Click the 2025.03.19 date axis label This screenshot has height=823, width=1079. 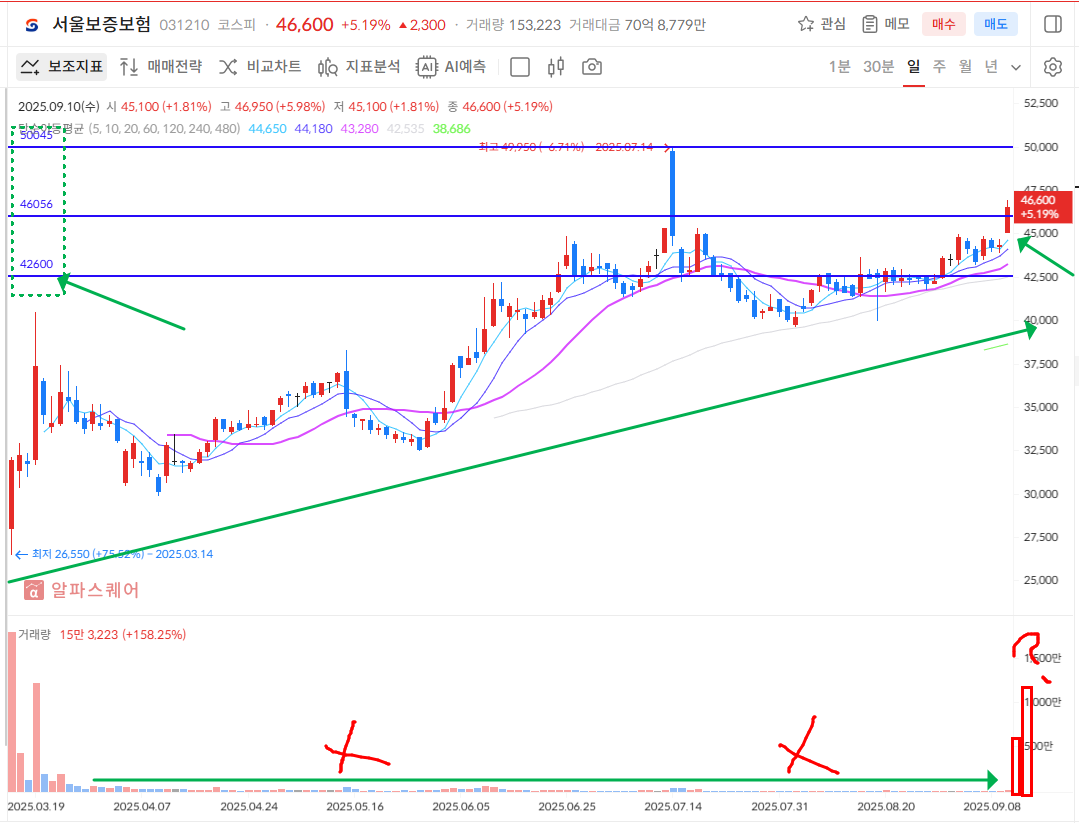tap(36, 806)
